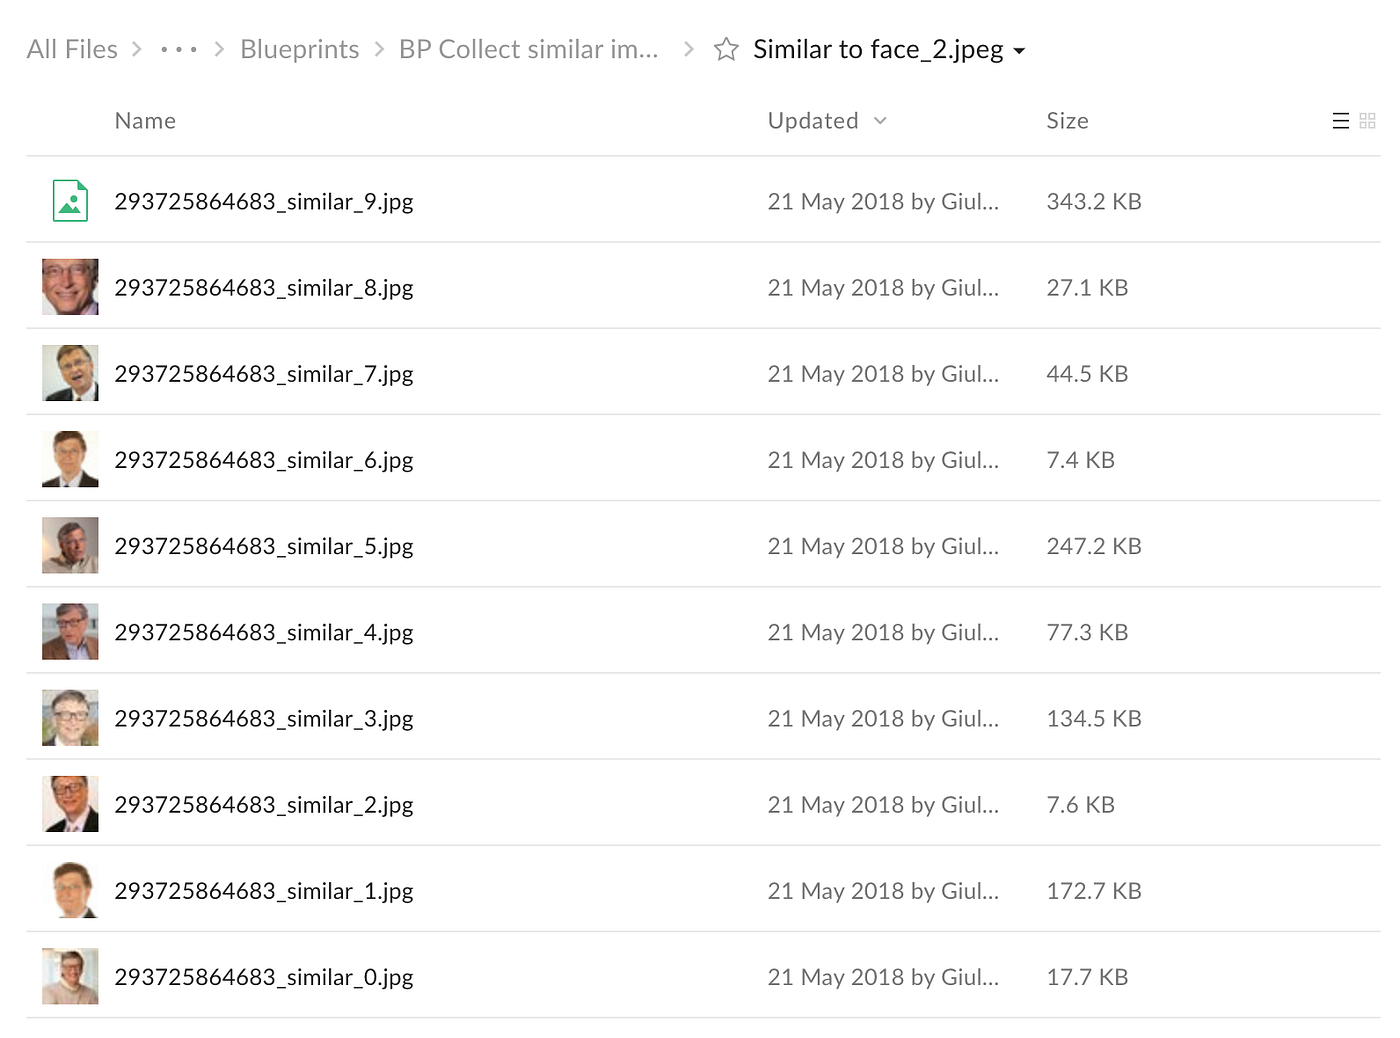Open the BP Collect similar im... breadcrumb
Viewport: 1400px width, 1038px height.
pyautogui.click(x=529, y=48)
